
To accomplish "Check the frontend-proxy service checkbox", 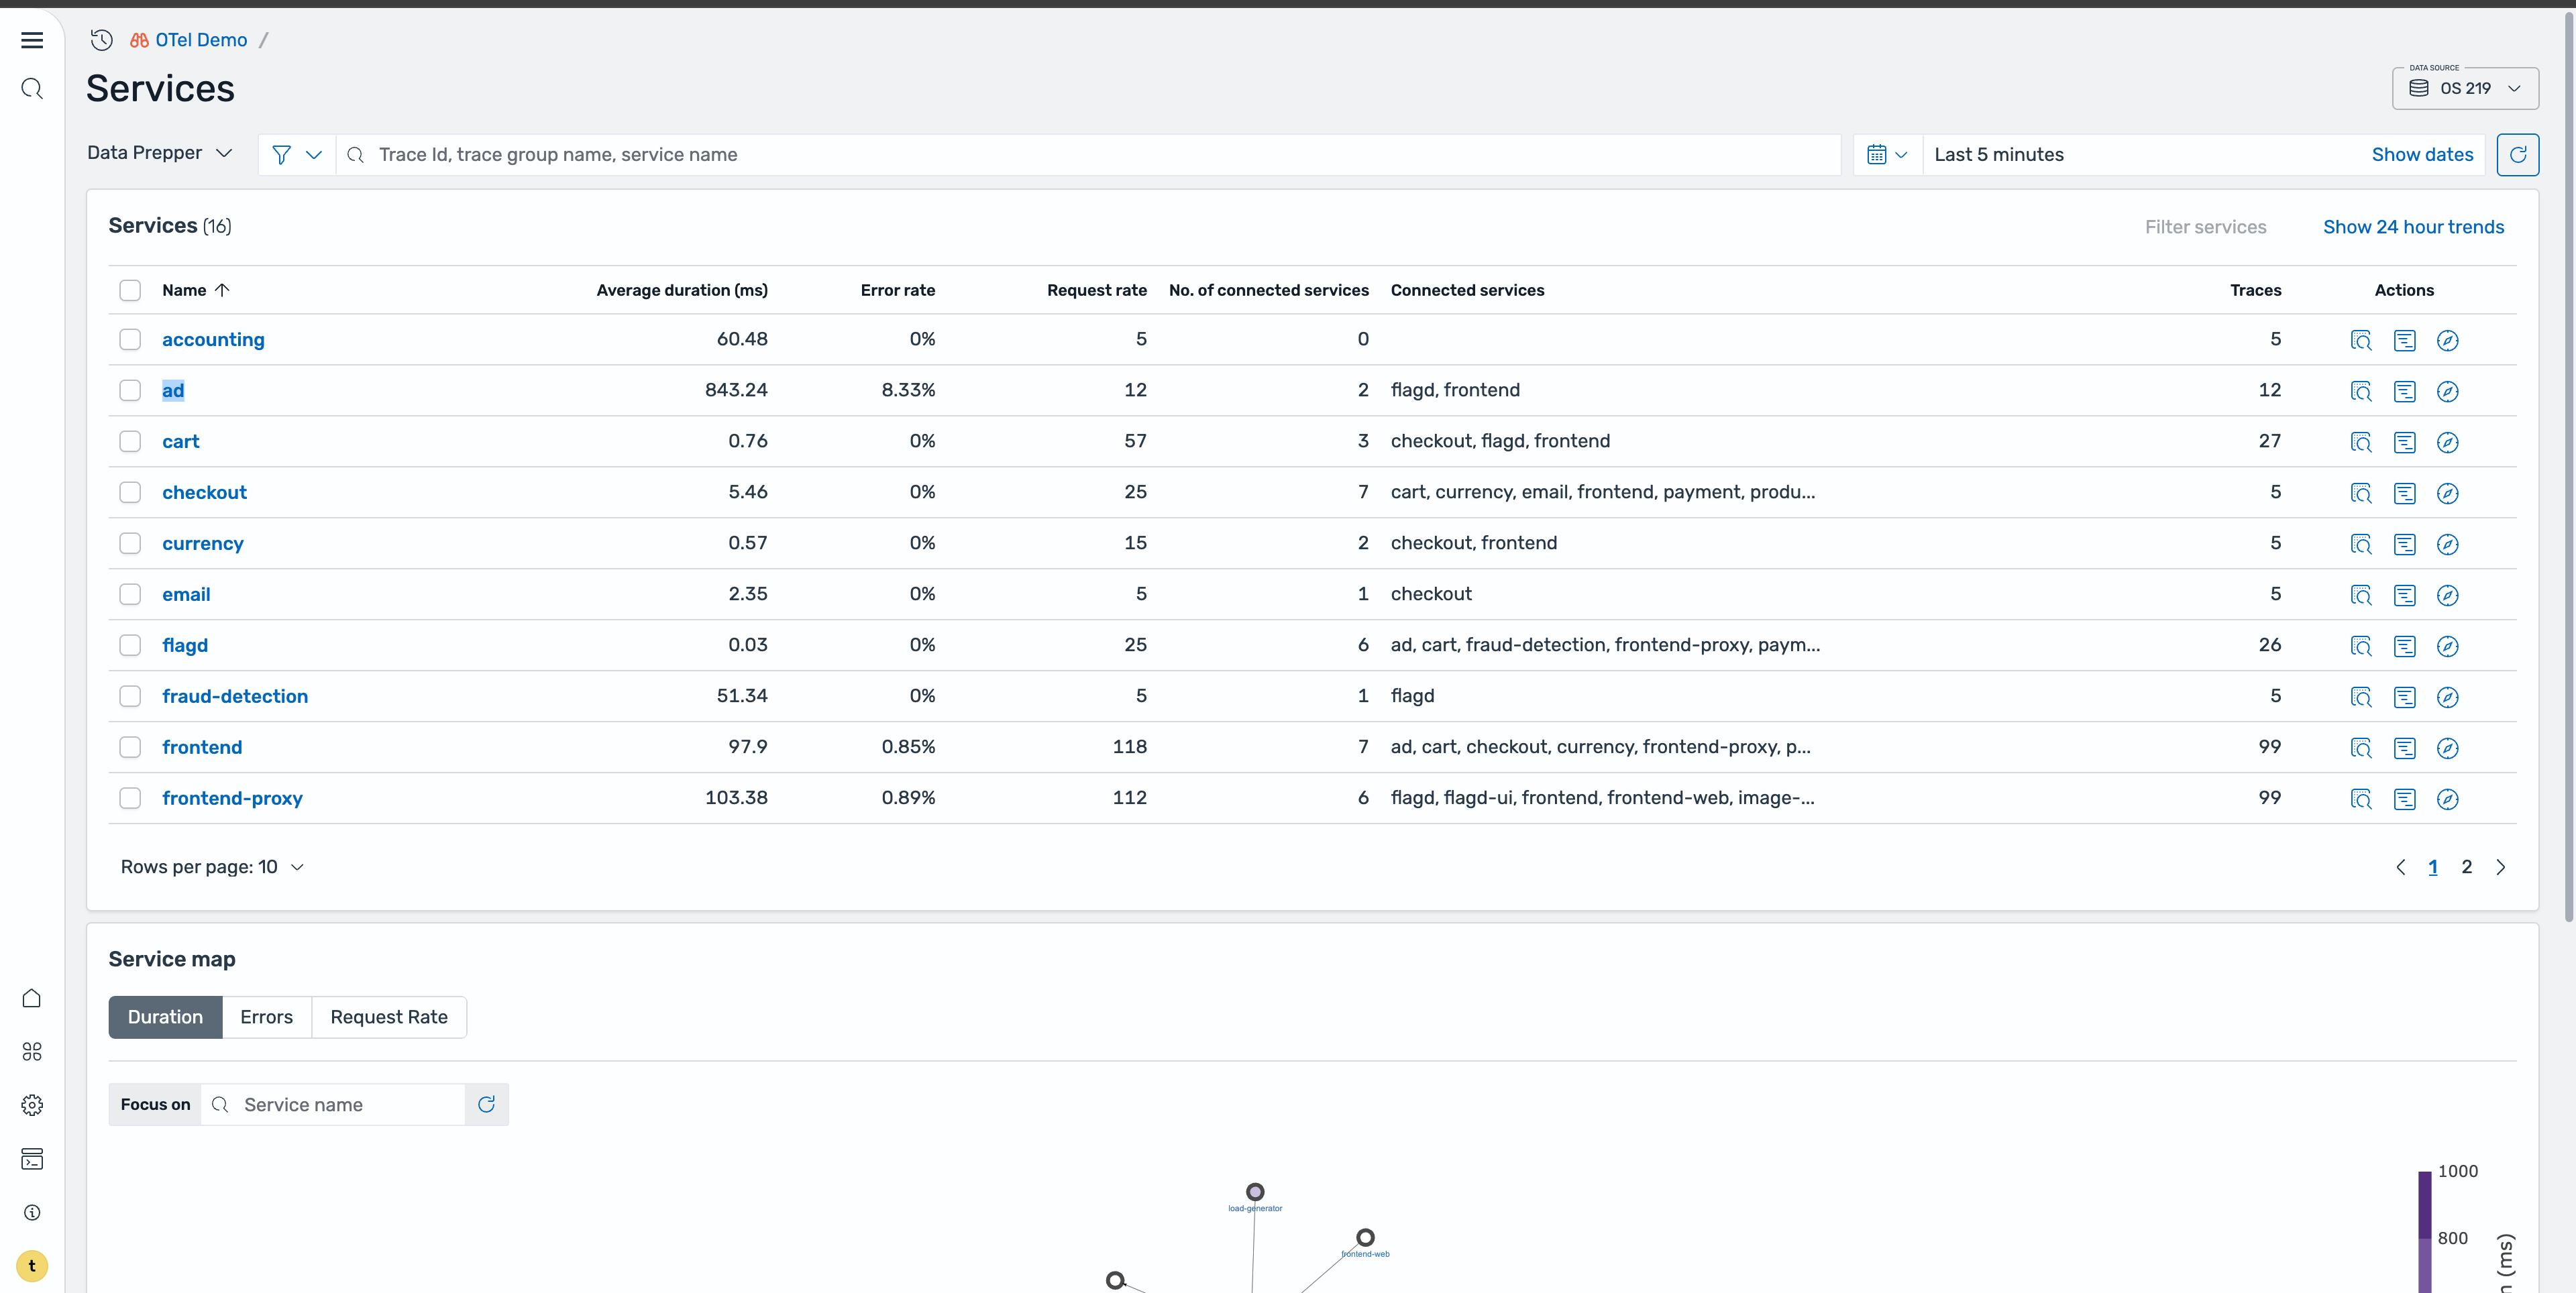I will (130, 798).
